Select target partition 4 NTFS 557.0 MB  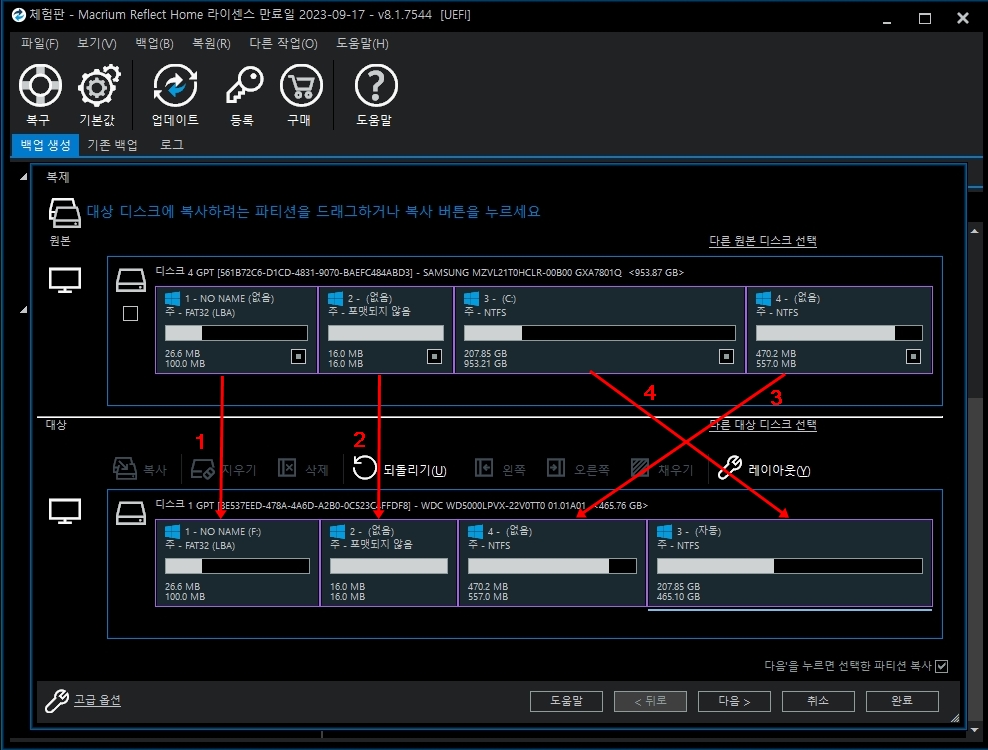pos(552,563)
